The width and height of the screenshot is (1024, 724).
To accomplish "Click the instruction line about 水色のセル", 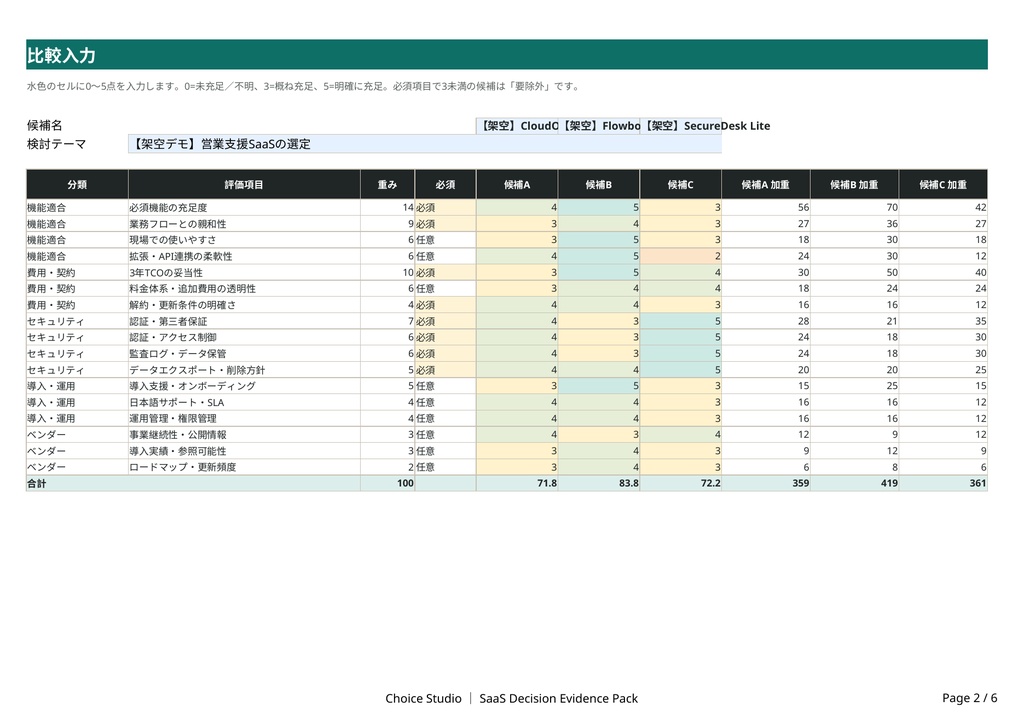I will point(303,86).
